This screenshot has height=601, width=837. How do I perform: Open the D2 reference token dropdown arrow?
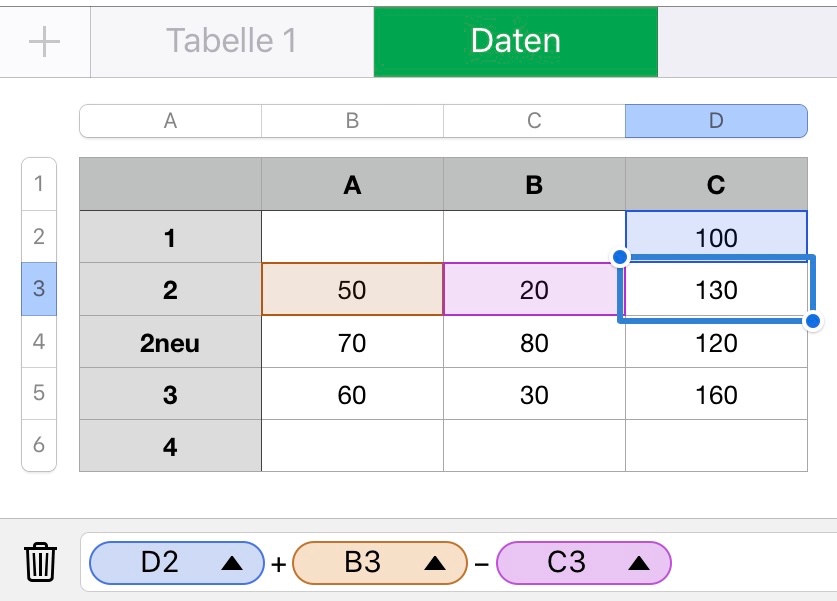(x=232, y=563)
